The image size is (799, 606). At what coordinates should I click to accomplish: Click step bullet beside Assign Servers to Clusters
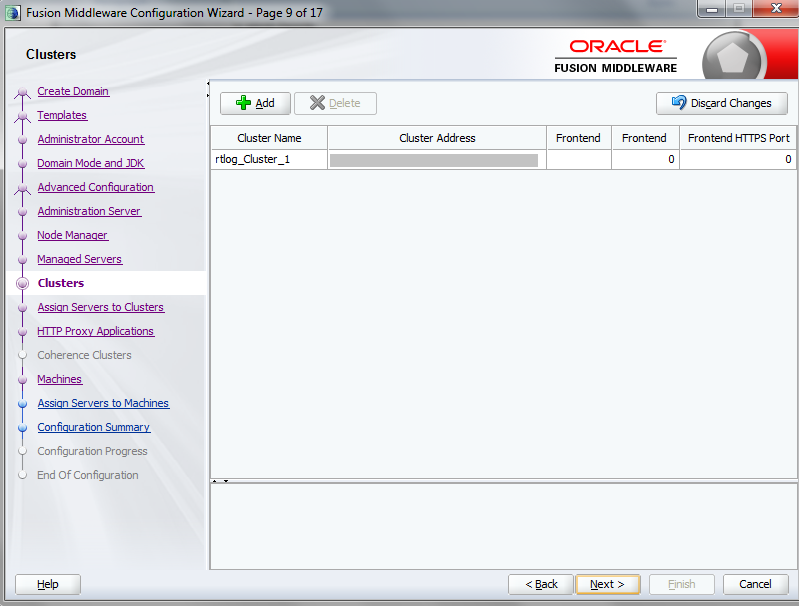(22, 308)
